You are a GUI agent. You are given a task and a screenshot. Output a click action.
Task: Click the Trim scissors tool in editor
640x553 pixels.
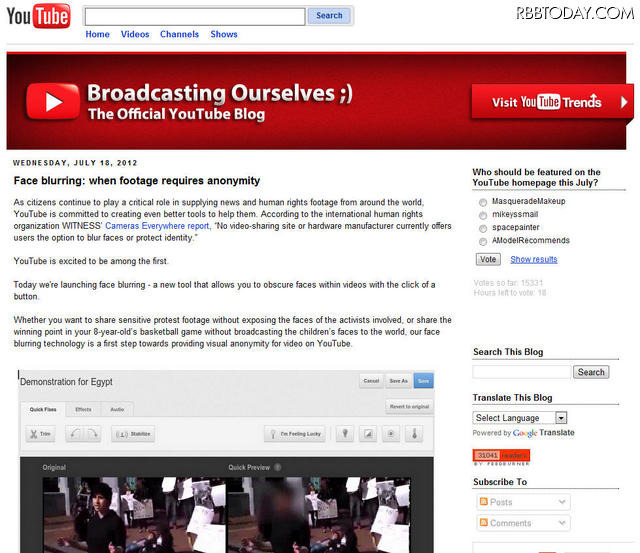pyautogui.click(x=40, y=434)
